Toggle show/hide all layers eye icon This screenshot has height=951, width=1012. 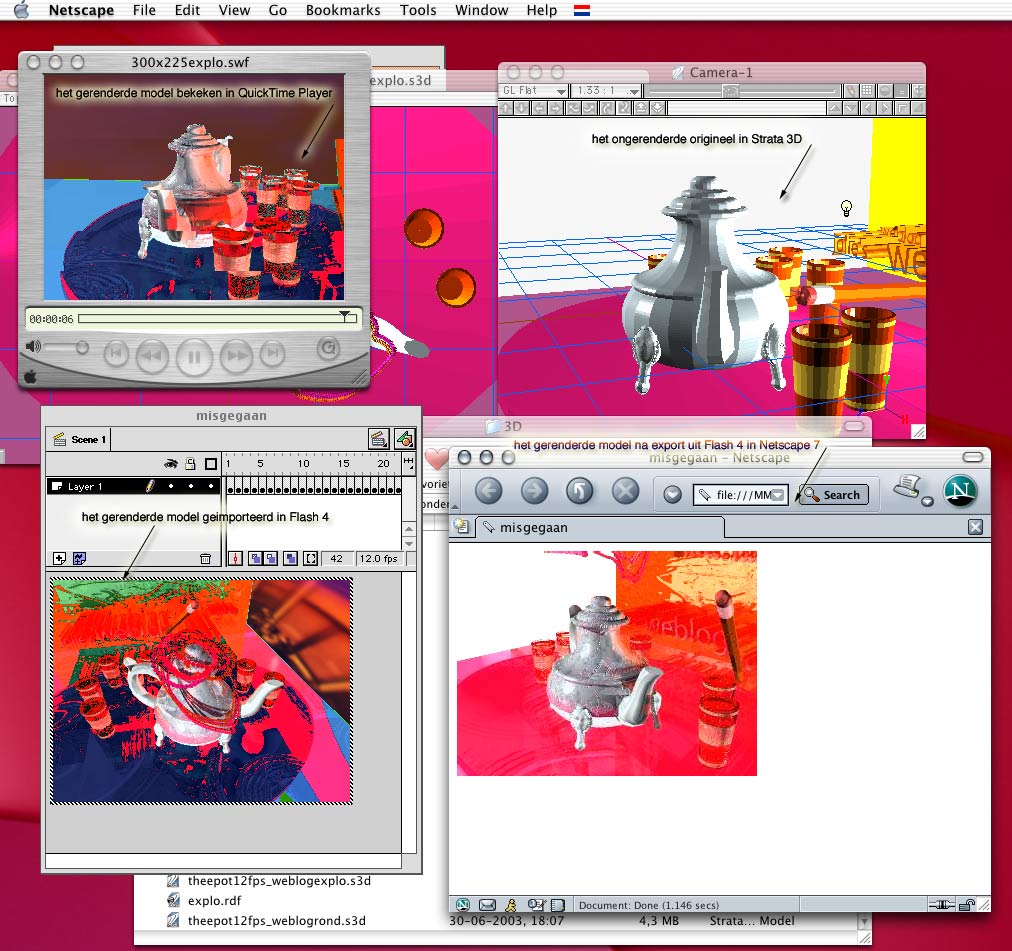click(x=171, y=464)
